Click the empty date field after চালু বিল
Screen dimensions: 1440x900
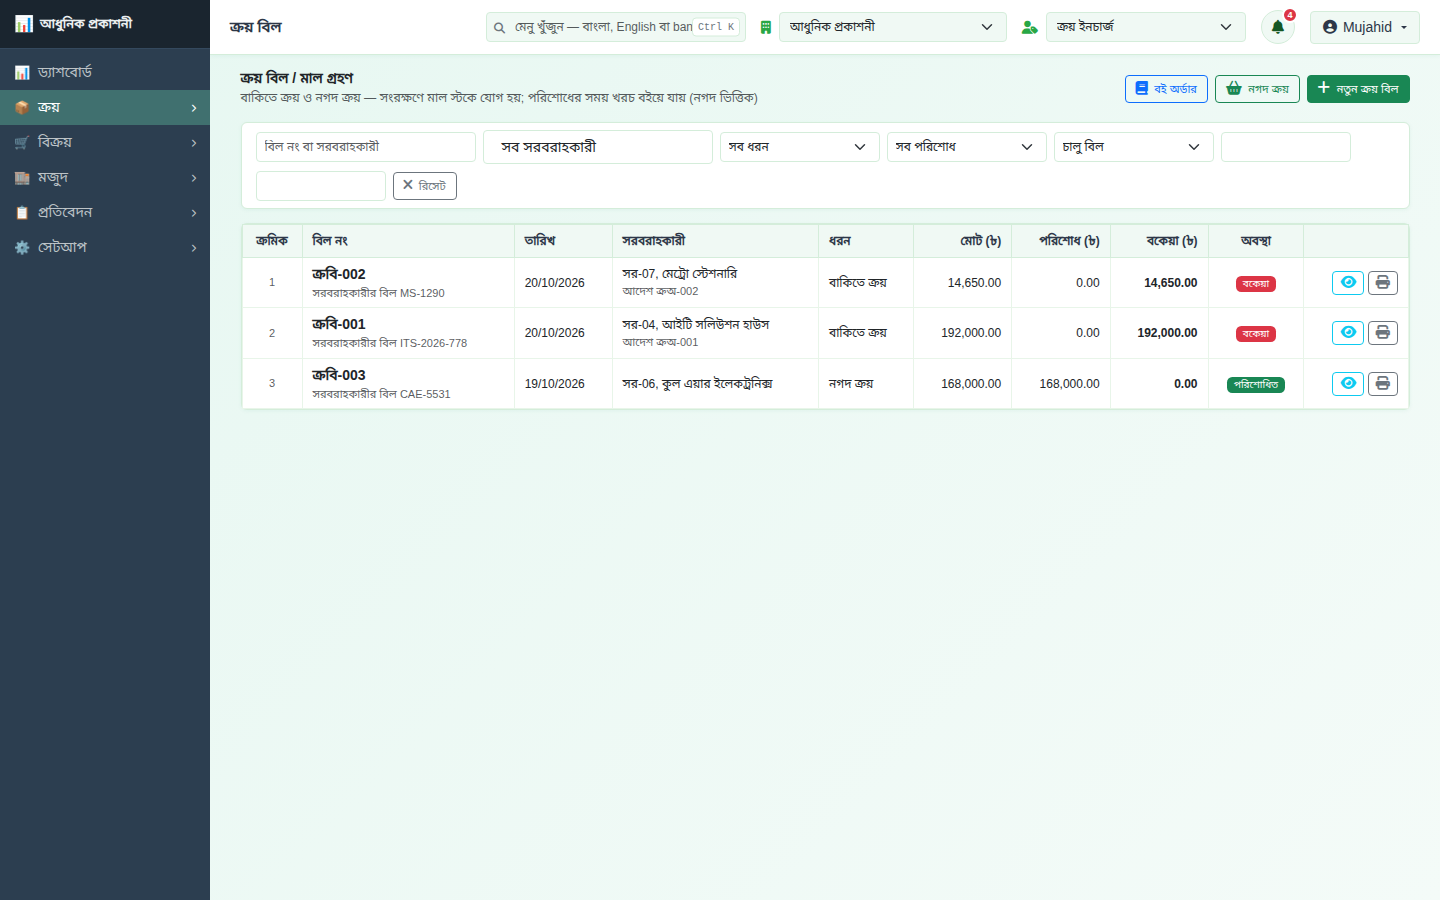click(1285, 147)
